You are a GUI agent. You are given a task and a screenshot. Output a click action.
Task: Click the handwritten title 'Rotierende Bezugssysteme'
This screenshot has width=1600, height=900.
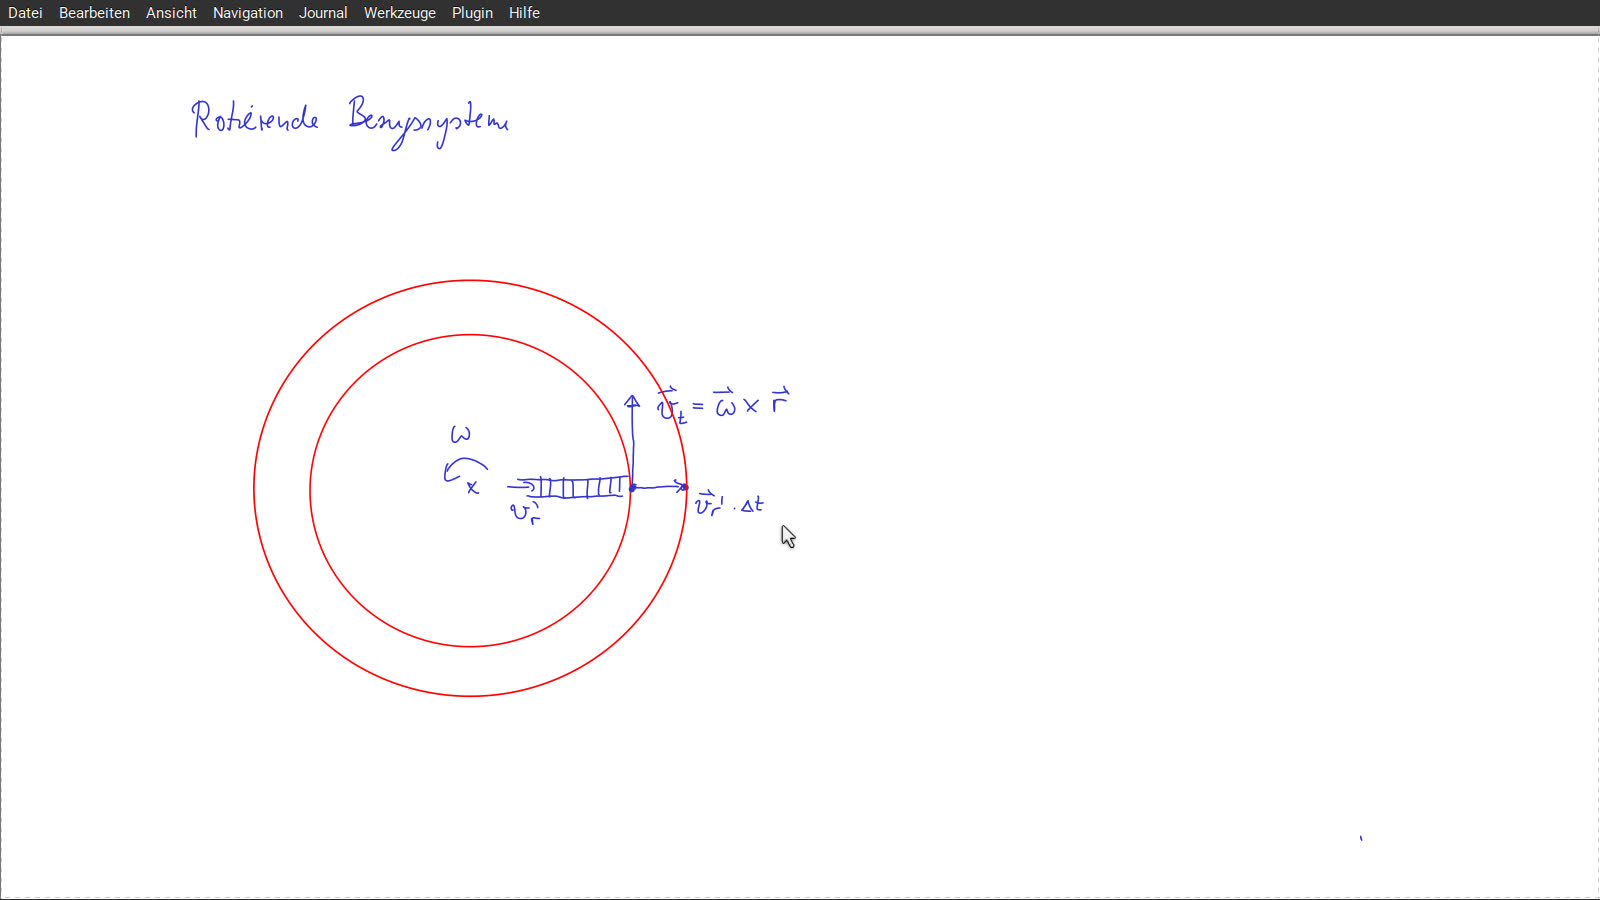(350, 121)
